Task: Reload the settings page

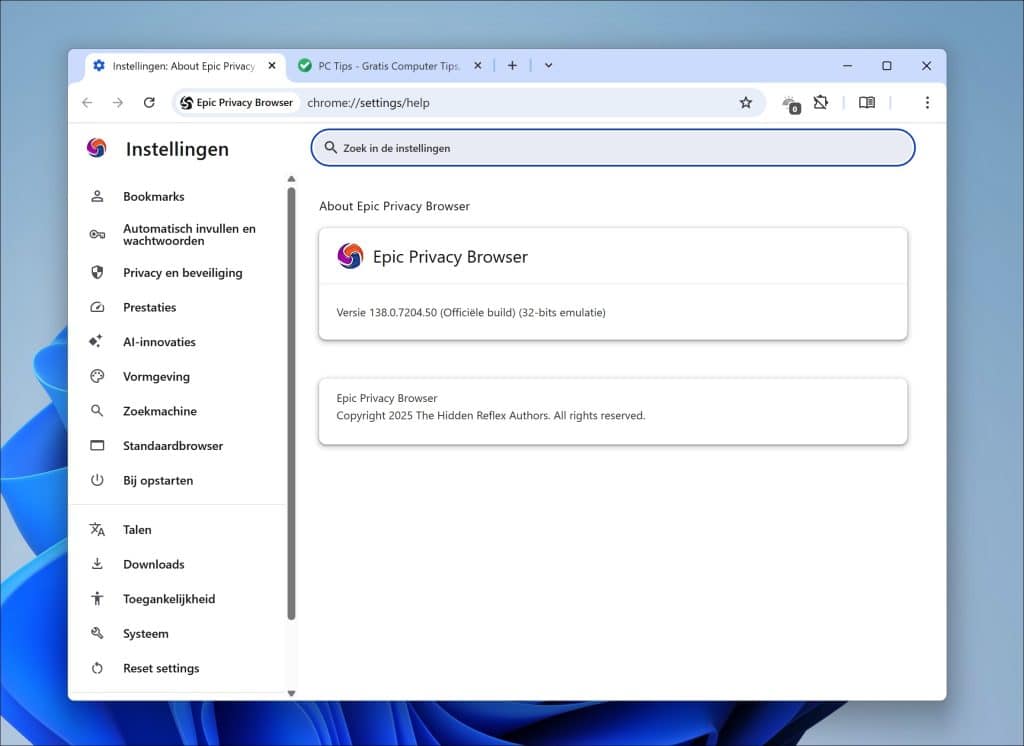Action: (148, 102)
